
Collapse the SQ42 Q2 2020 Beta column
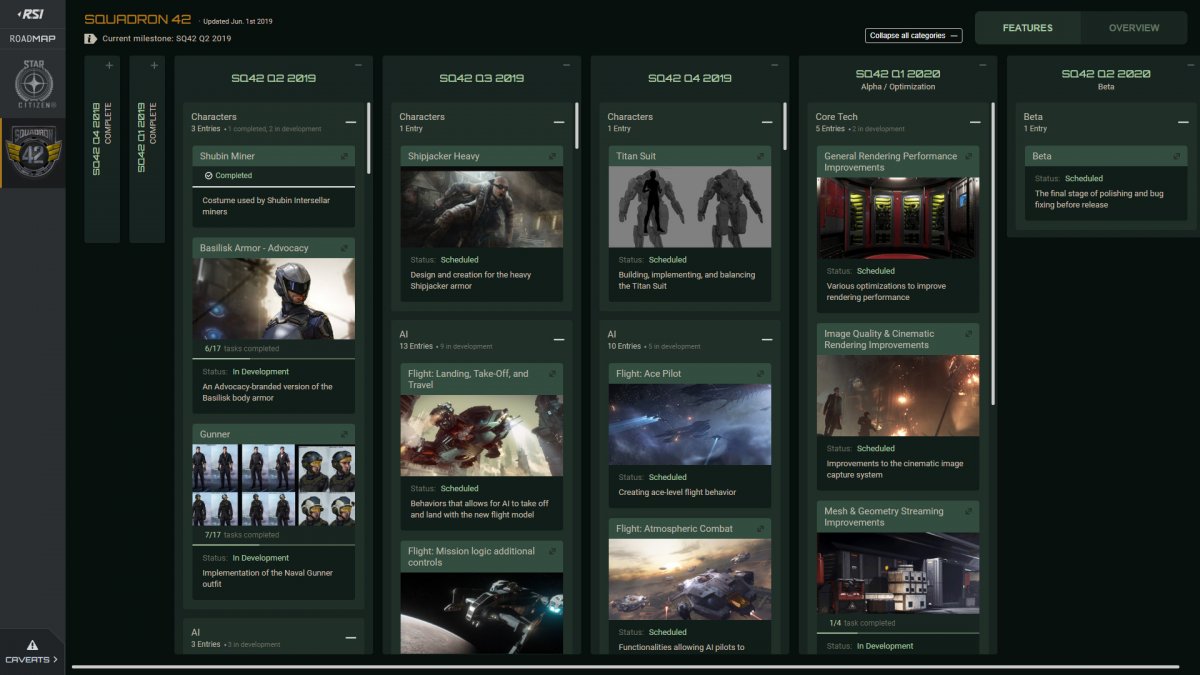coord(1191,66)
